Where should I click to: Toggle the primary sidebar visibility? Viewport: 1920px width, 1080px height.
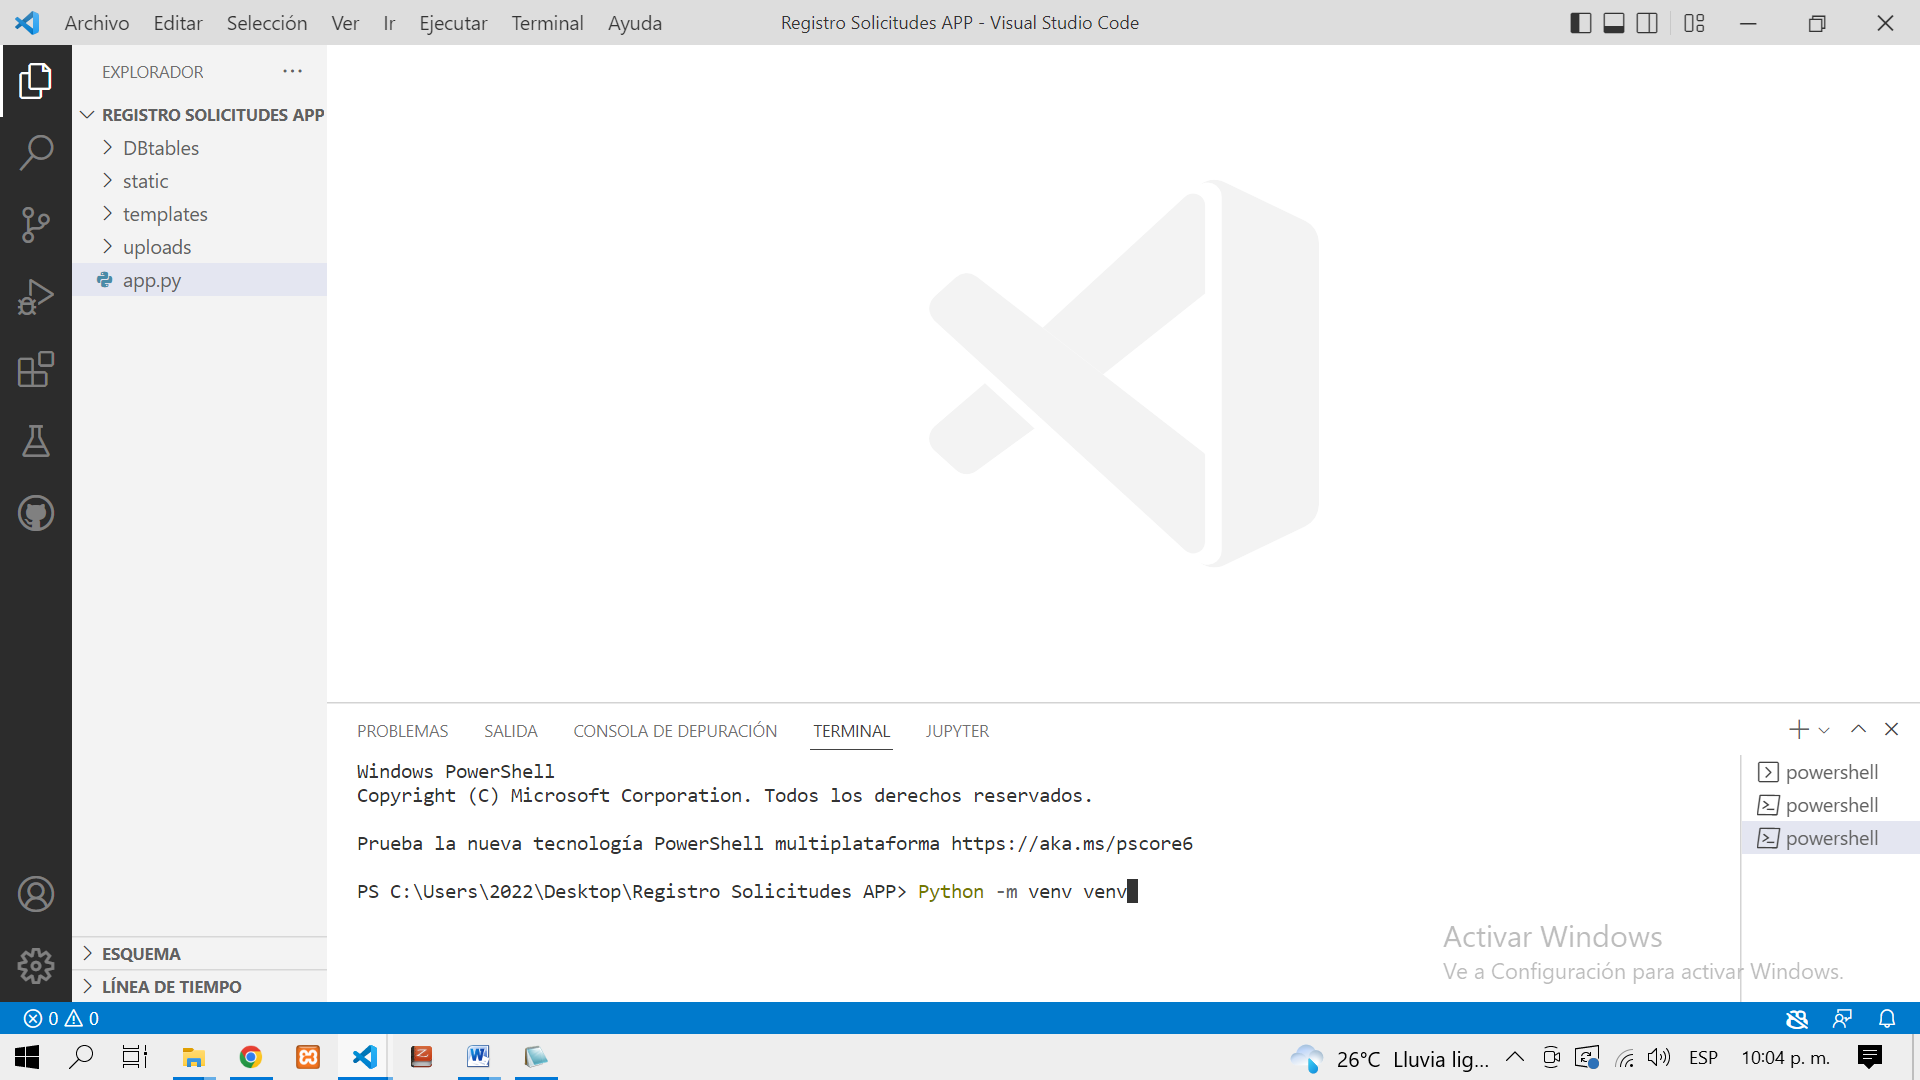click(x=1581, y=22)
